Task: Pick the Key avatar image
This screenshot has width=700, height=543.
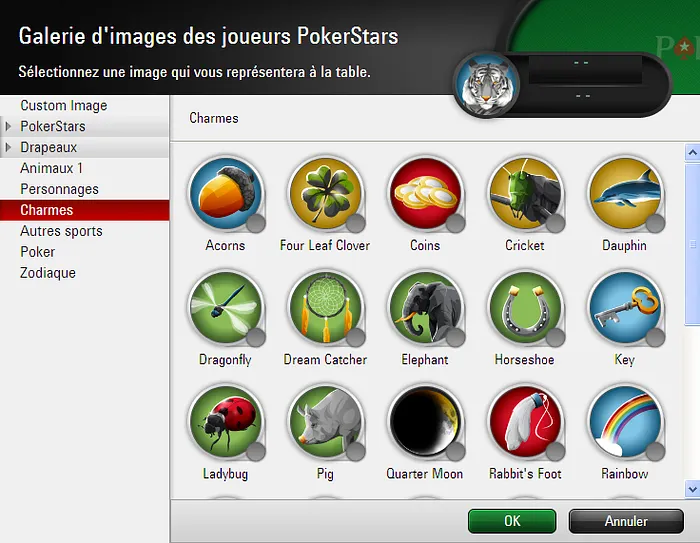Action: click(625, 308)
